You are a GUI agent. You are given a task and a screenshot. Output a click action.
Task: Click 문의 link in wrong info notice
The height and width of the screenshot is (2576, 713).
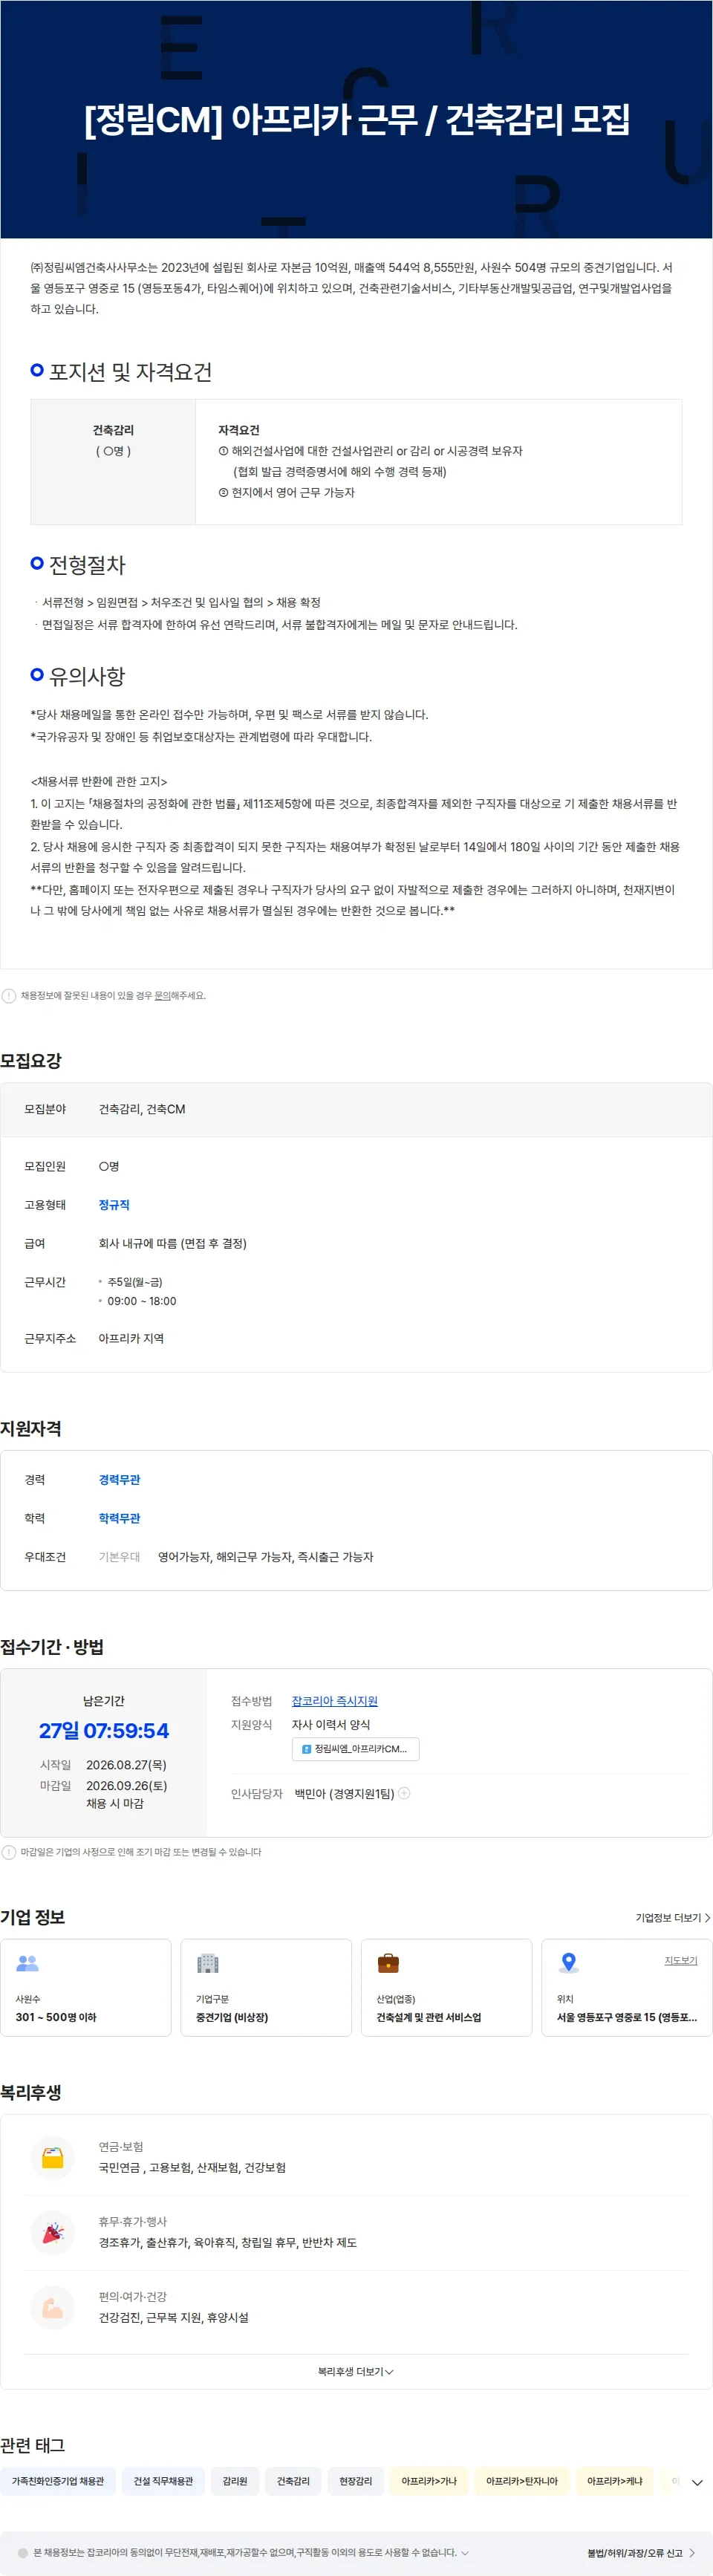(x=161, y=996)
